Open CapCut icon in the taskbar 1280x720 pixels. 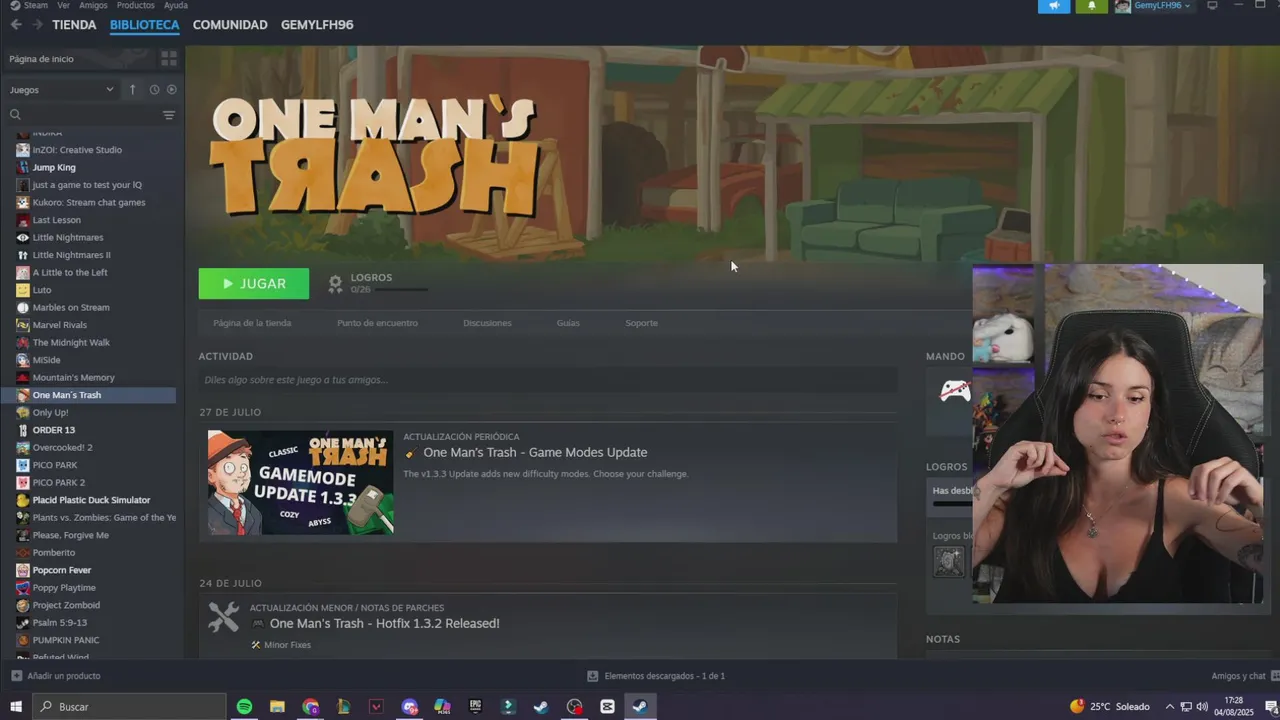[607, 707]
